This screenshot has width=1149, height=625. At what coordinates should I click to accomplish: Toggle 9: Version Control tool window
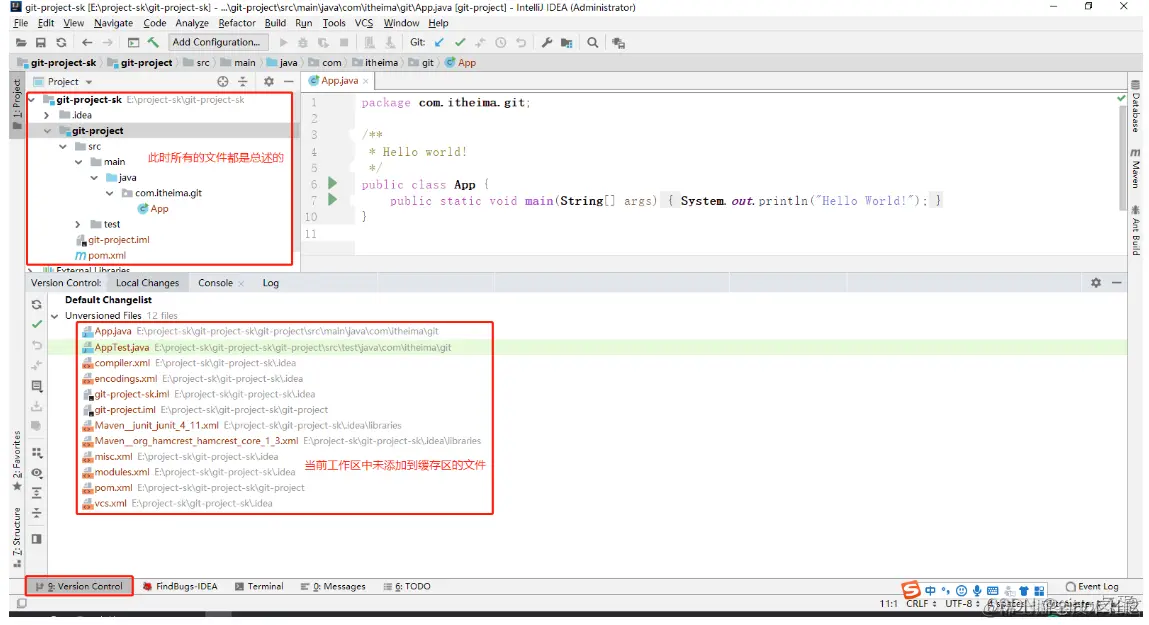click(79, 586)
